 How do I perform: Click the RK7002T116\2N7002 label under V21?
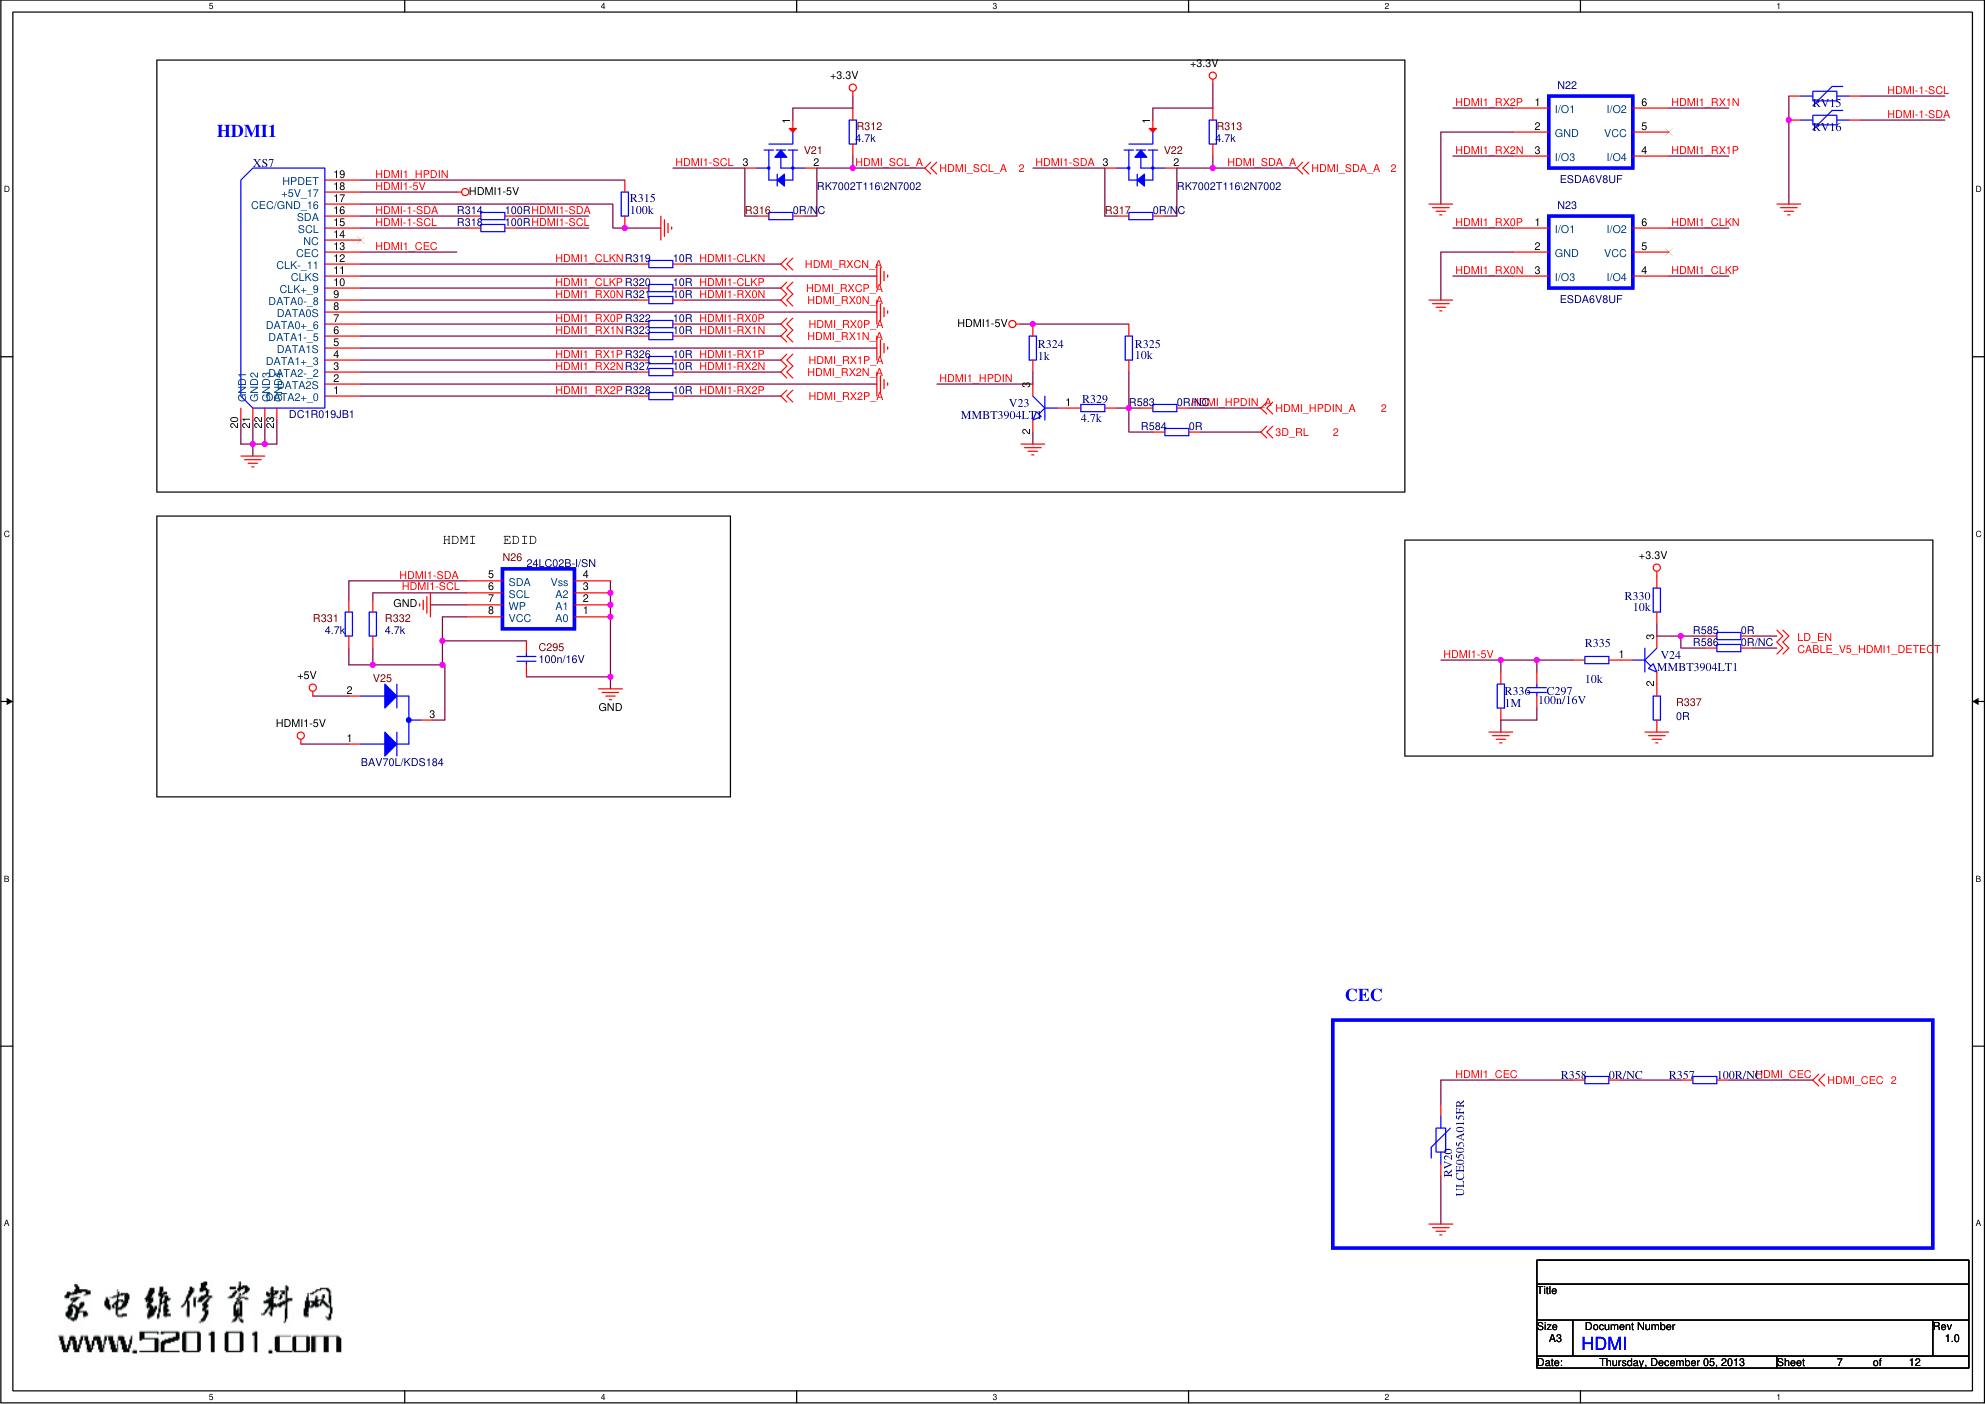click(x=869, y=186)
